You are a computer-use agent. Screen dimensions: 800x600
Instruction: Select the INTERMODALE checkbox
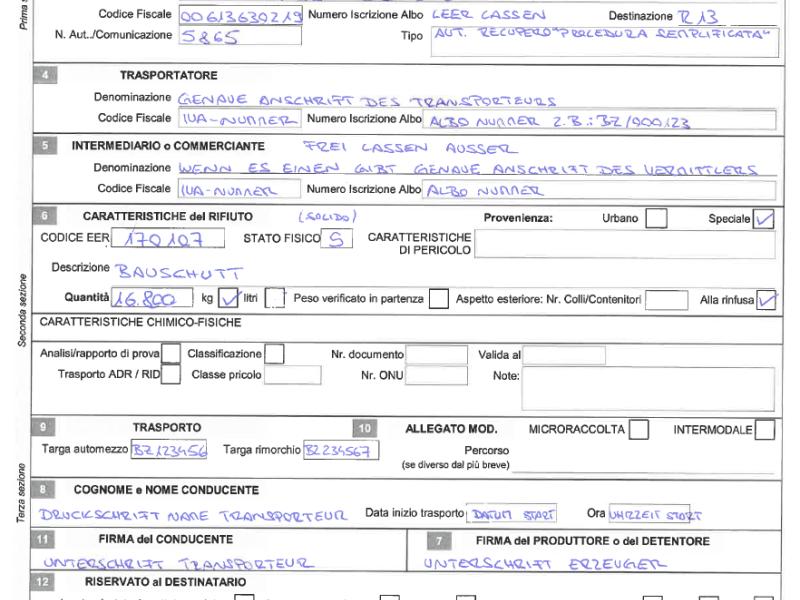pos(764,430)
